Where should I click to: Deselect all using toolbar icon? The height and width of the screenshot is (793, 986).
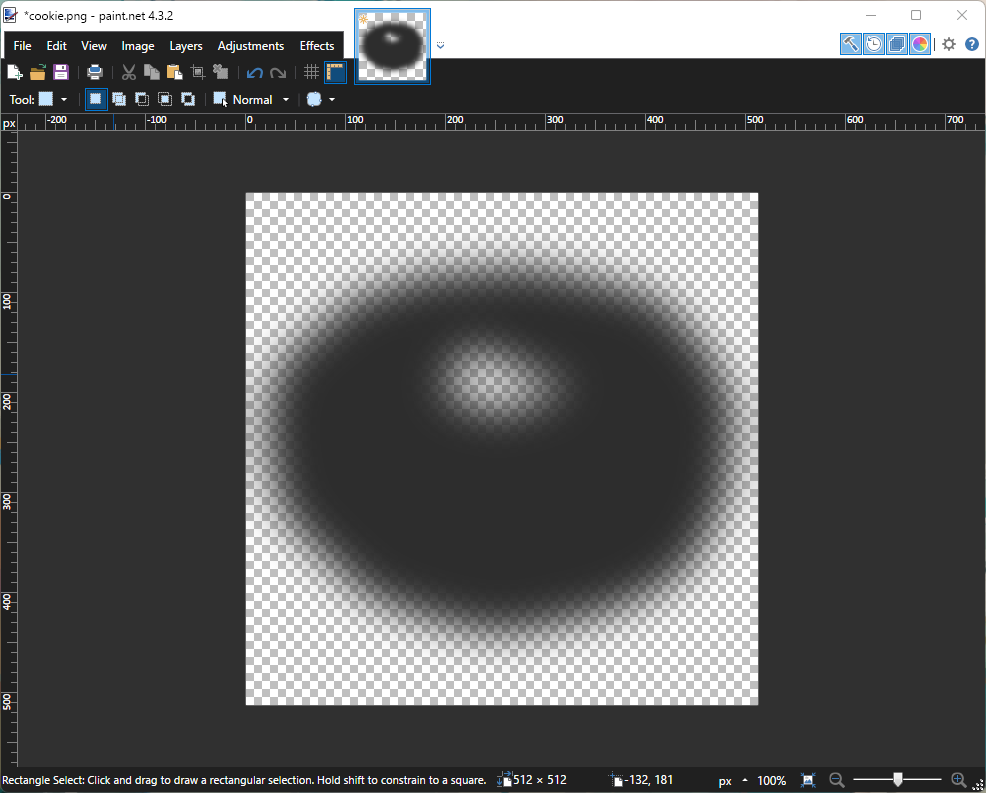pyautogui.click(x=220, y=72)
